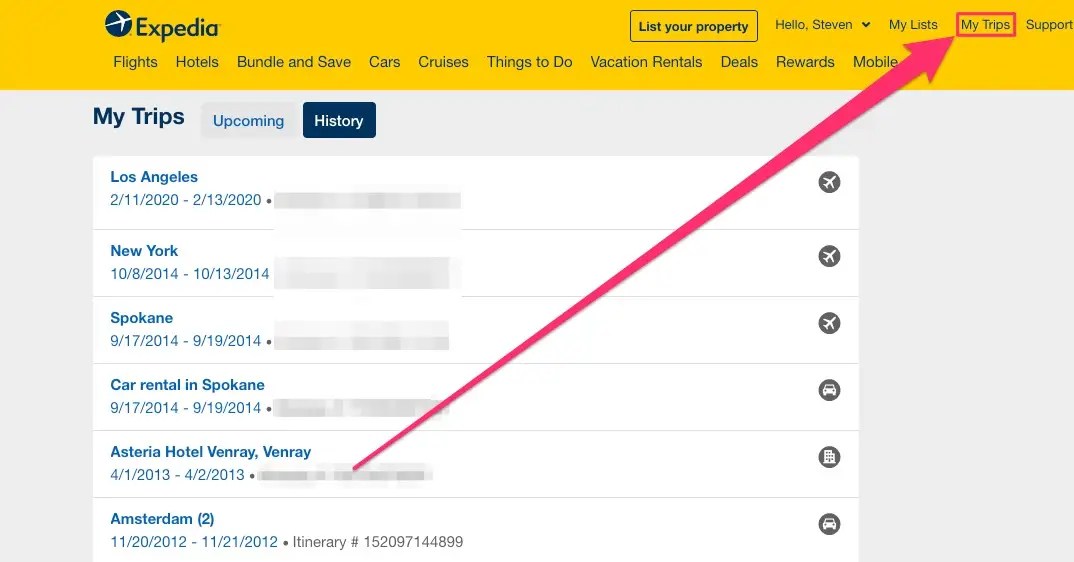The width and height of the screenshot is (1074, 562).
Task: Open Asteria Hotel Venray, Venray booking
Action: coord(210,452)
